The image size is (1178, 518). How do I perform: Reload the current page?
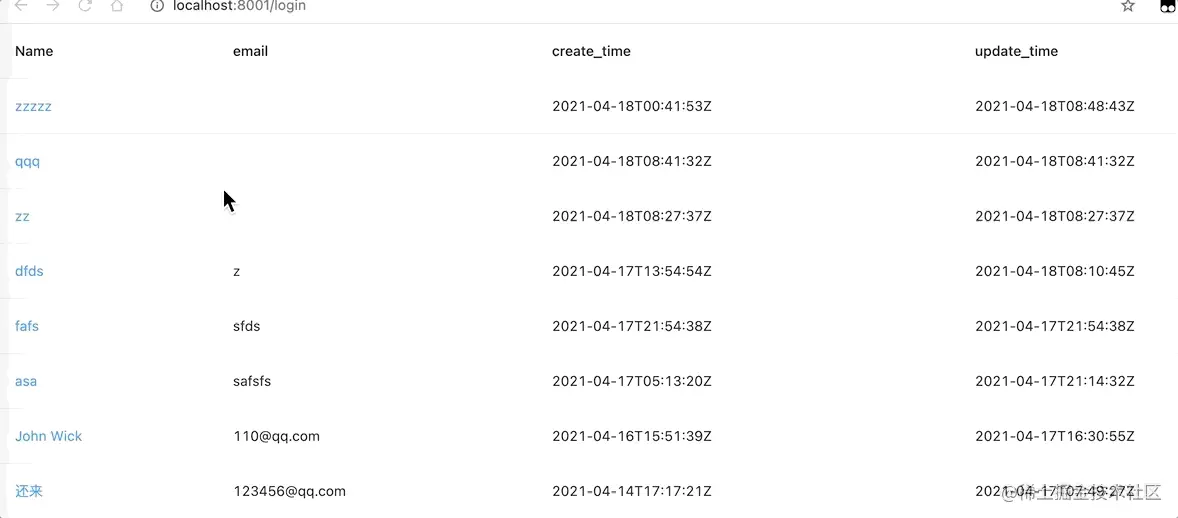click(x=85, y=6)
